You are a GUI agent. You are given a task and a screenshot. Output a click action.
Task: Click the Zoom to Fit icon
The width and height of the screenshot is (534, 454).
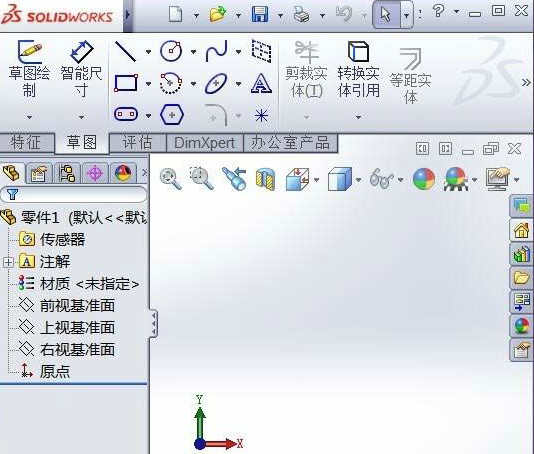click(171, 179)
